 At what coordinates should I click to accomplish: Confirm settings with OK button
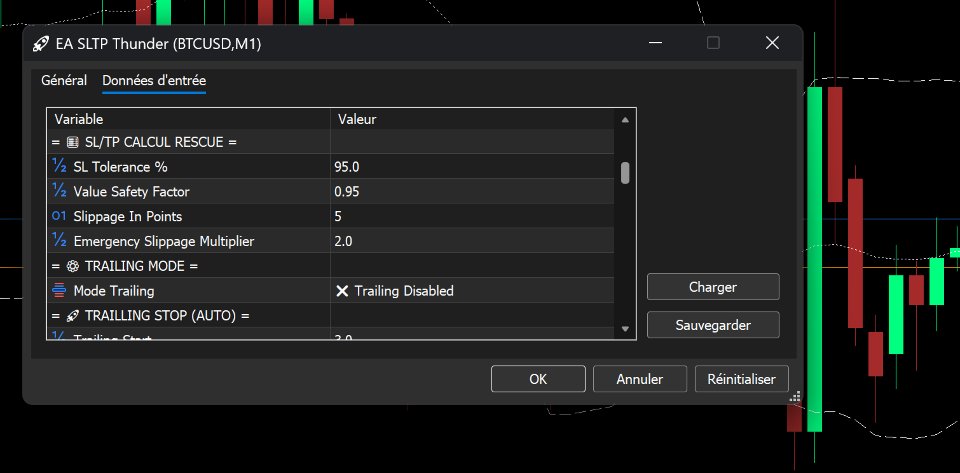(538, 379)
